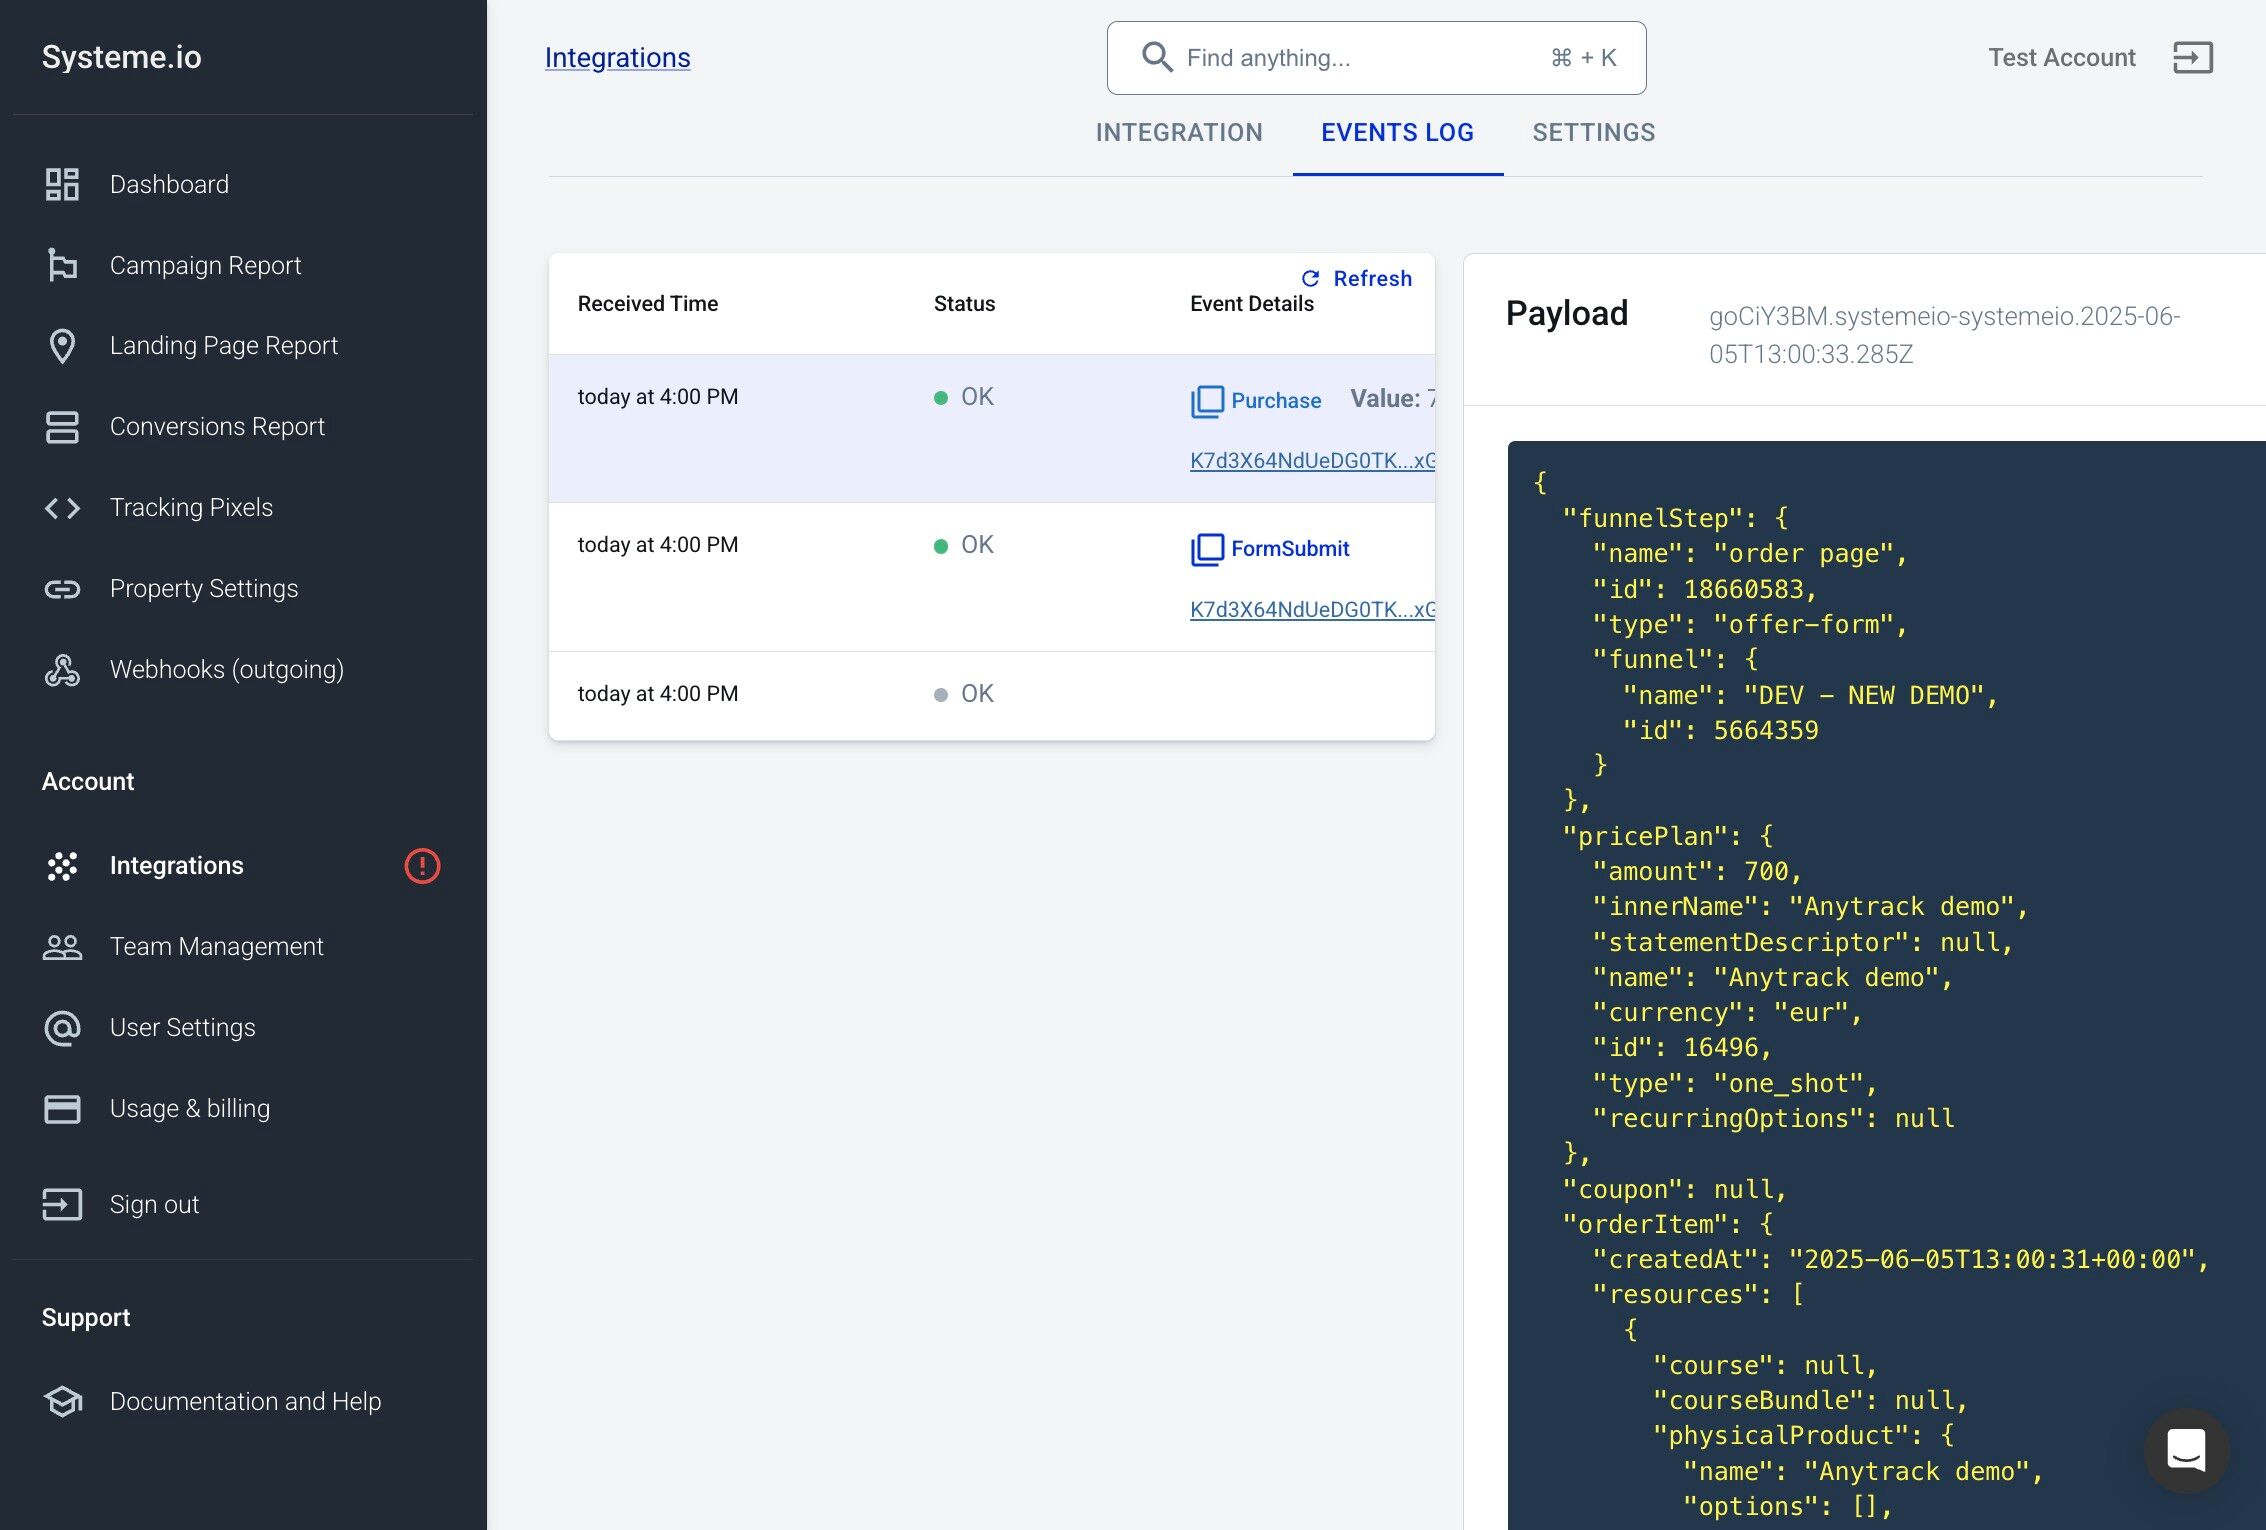The image size is (2266, 1530).
Task: Click the Landing Page Report pin icon
Action: pyautogui.click(x=62, y=345)
